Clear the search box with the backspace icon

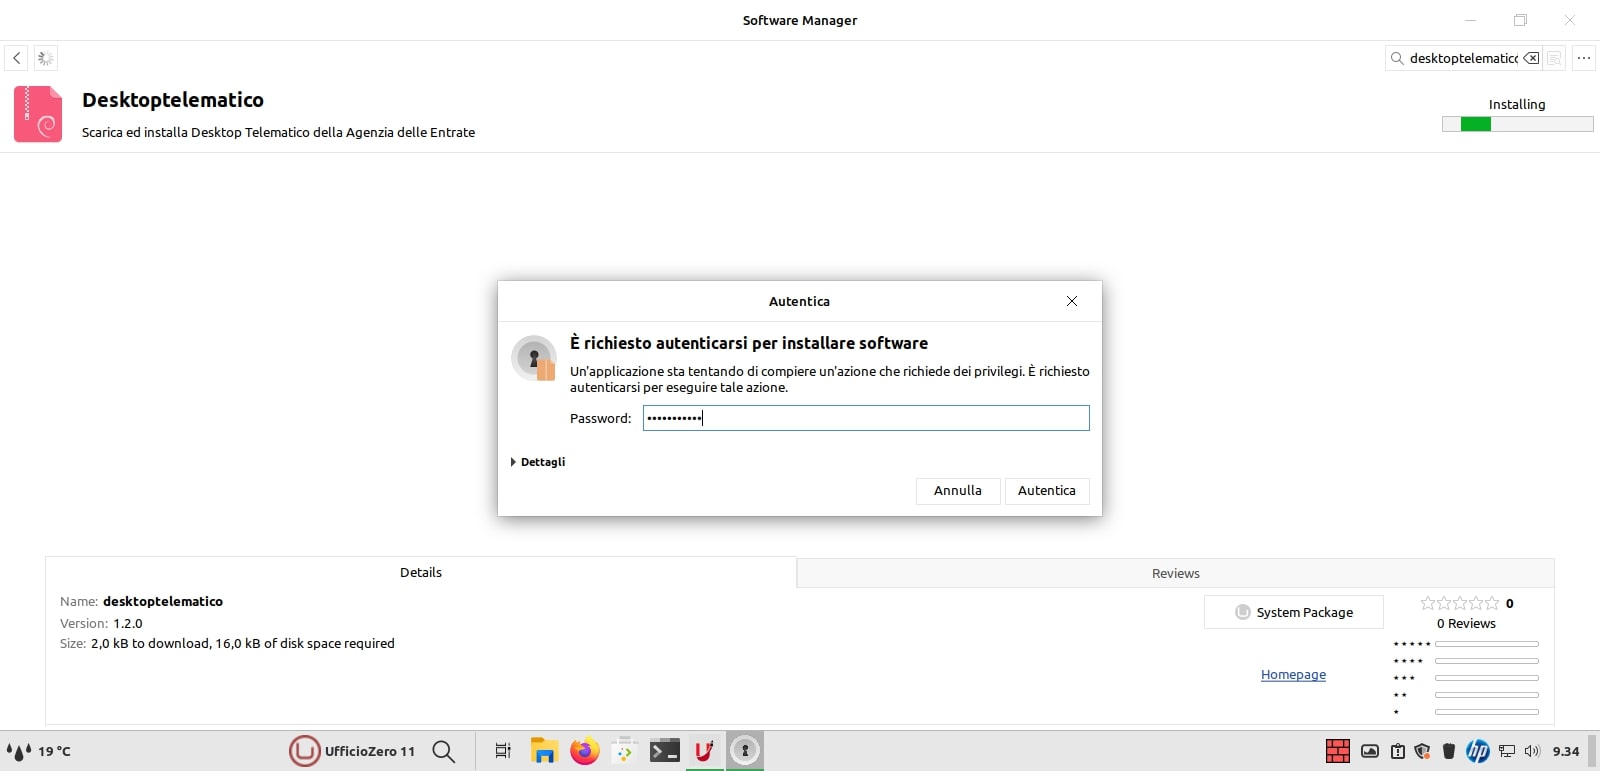pyautogui.click(x=1531, y=58)
